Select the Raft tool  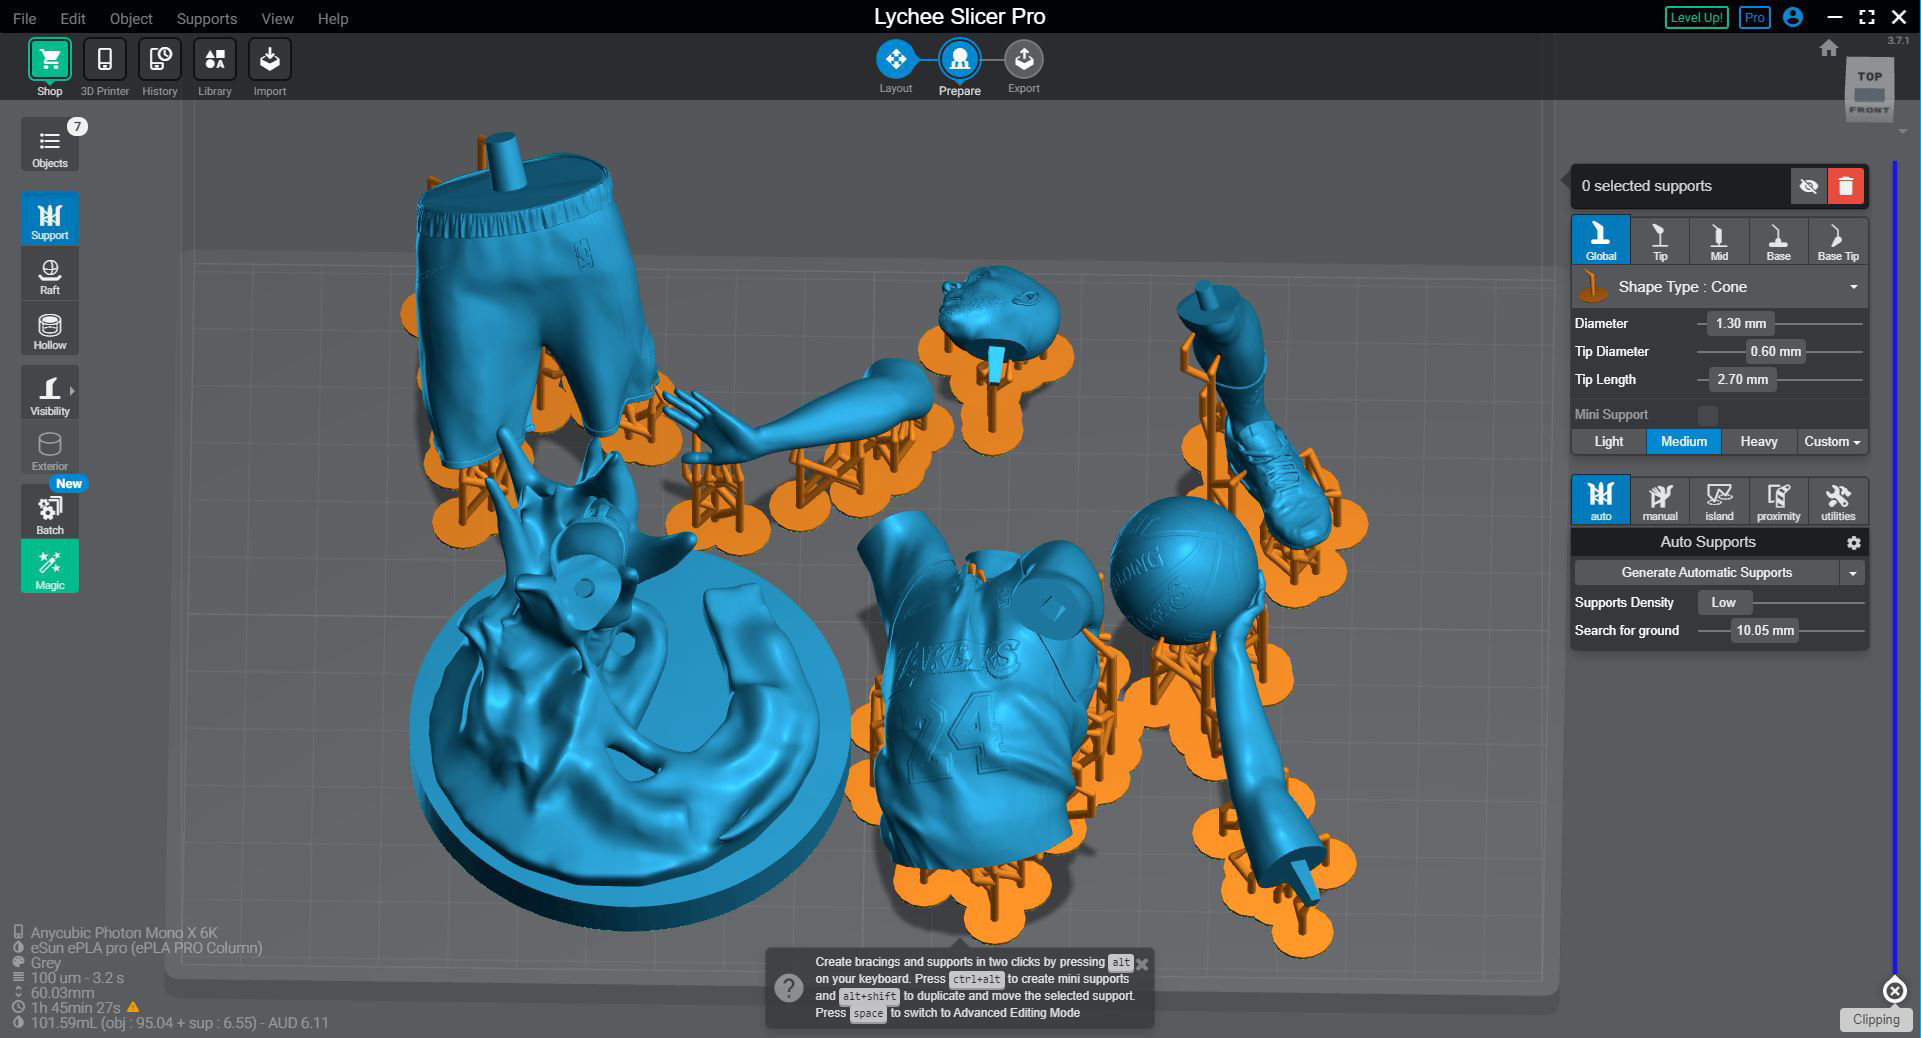coord(49,274)
